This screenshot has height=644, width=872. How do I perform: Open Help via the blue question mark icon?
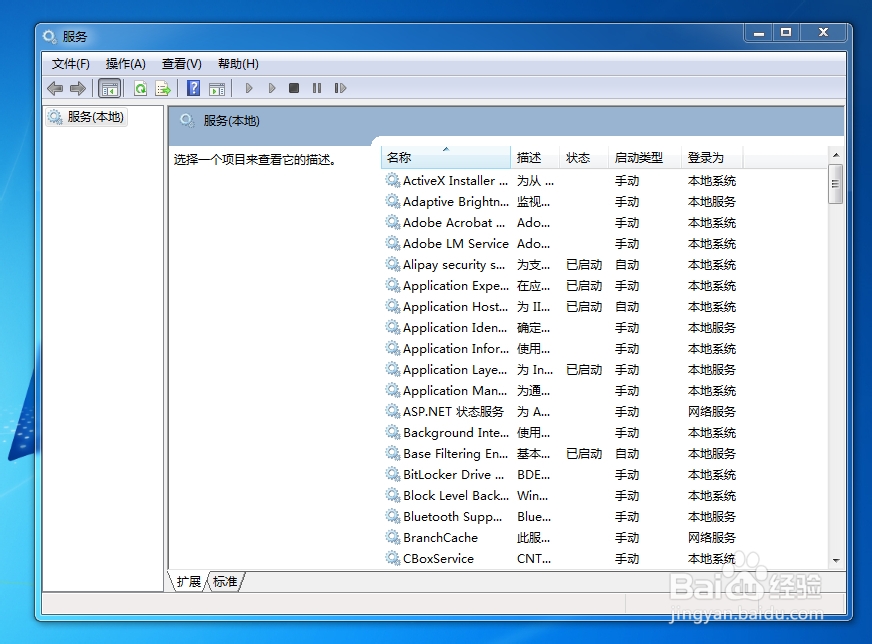192,88
